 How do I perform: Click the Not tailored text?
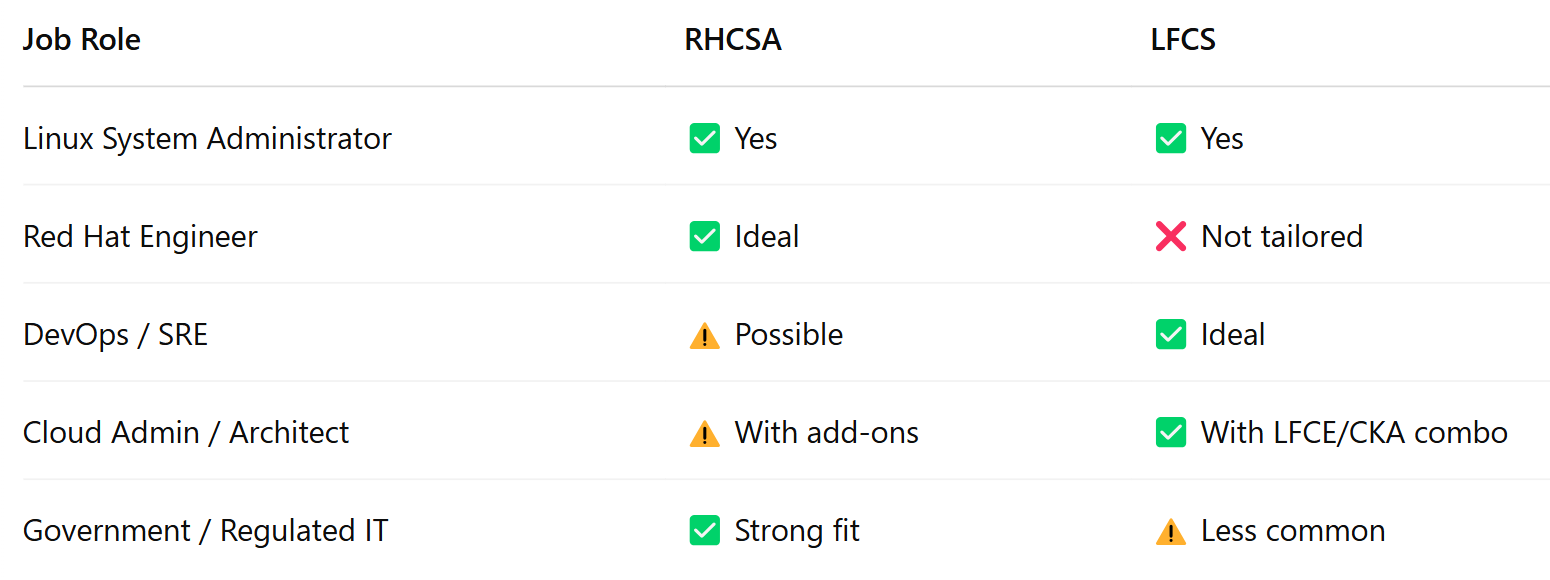1282,236
